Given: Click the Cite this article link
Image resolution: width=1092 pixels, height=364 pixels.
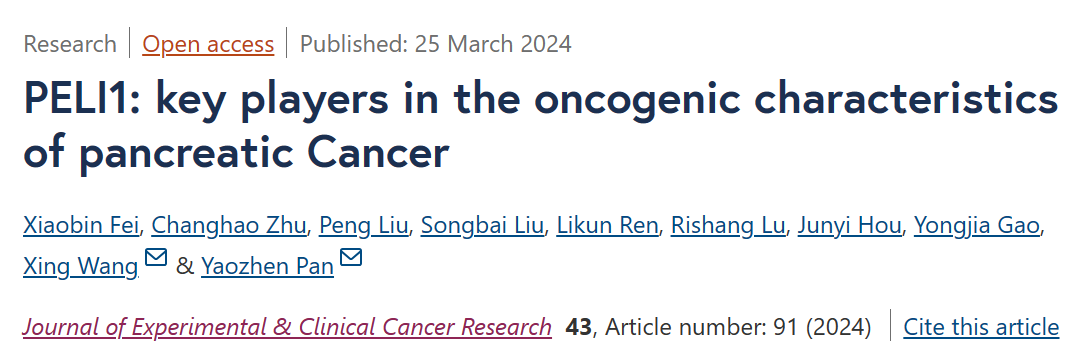Looking at the screenshot, I should pyautogui.click(x=981, y=326).
